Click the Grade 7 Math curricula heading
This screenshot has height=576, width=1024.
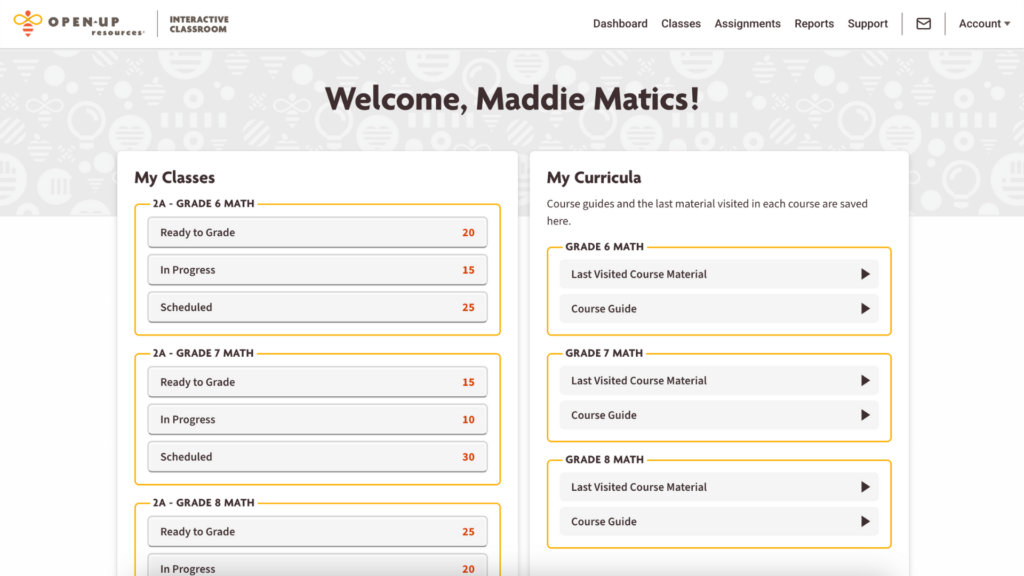click(x=604, y=353)
